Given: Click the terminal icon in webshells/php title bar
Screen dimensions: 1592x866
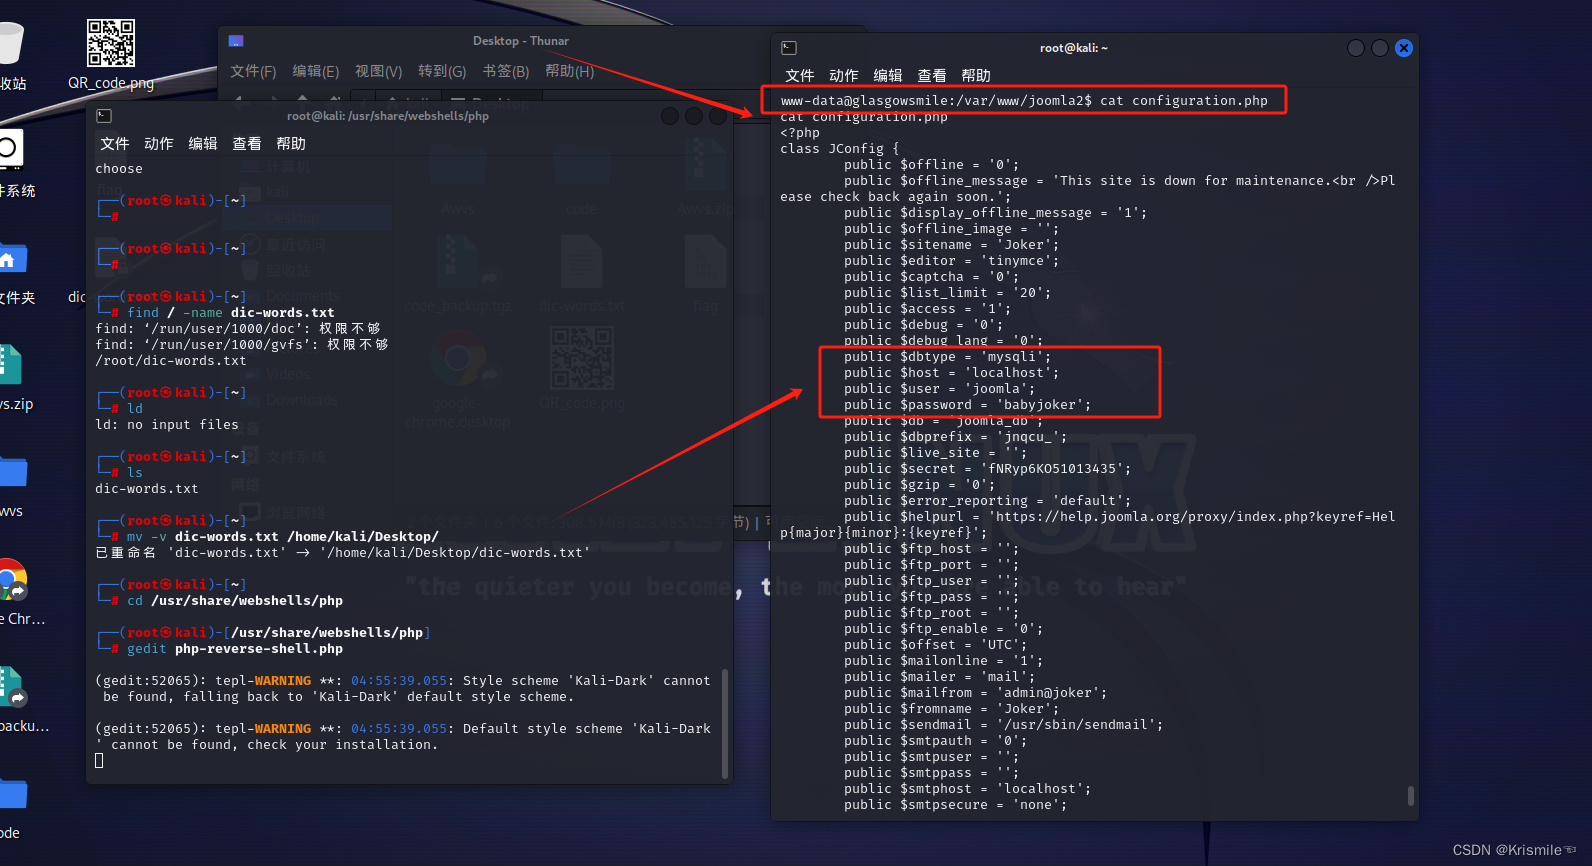Looking at the screenshot, I should (104, 116).
